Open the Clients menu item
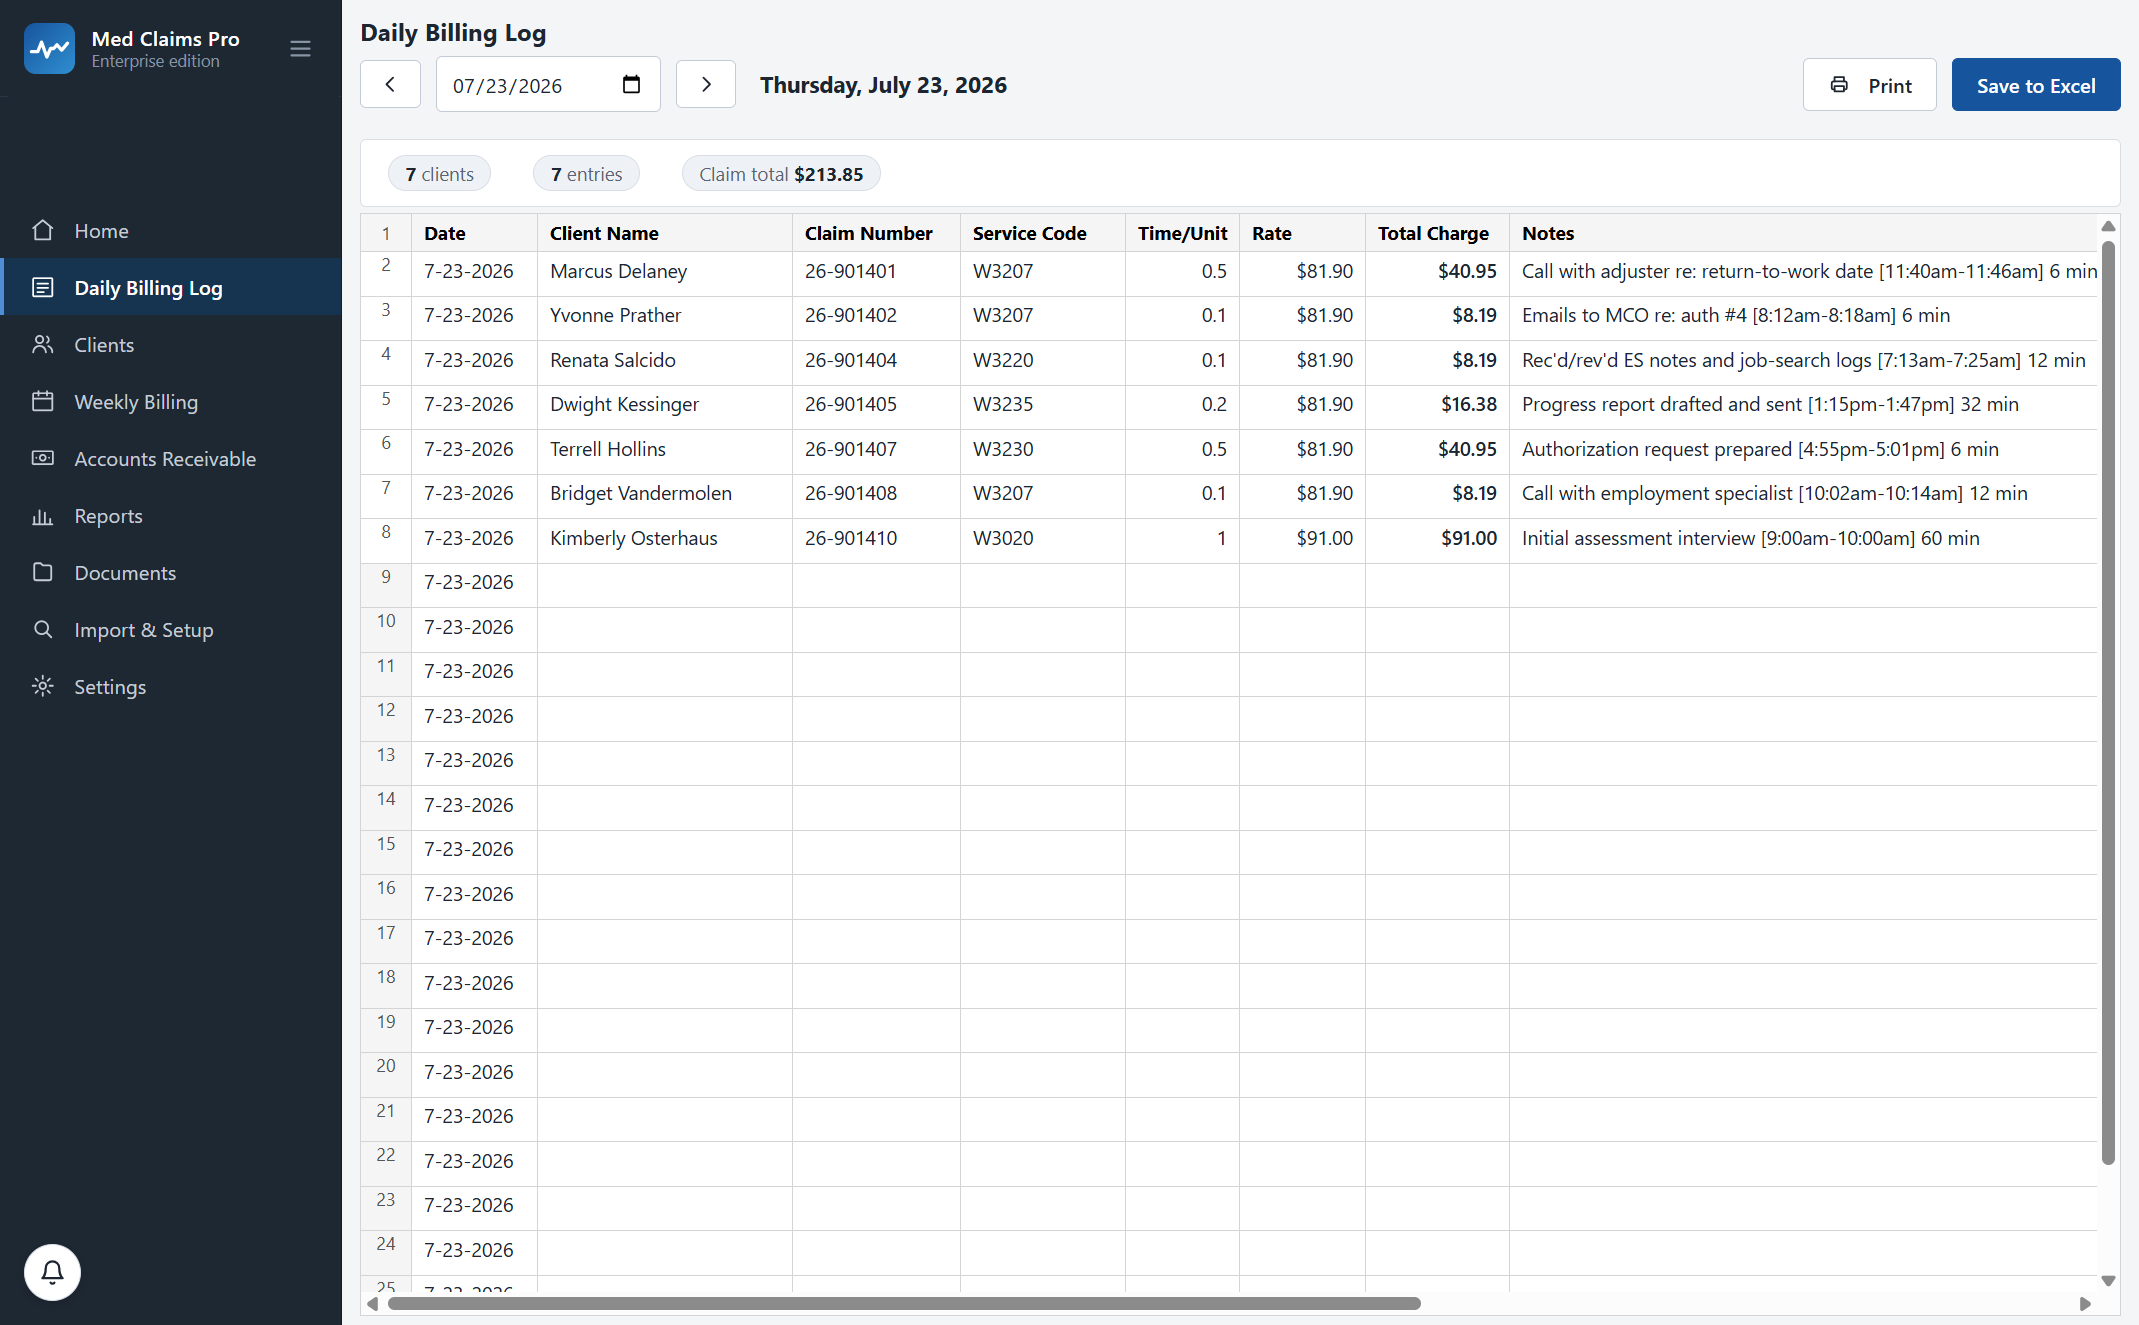Screen dimensions: 2139x1325 (x=171, y=345)
